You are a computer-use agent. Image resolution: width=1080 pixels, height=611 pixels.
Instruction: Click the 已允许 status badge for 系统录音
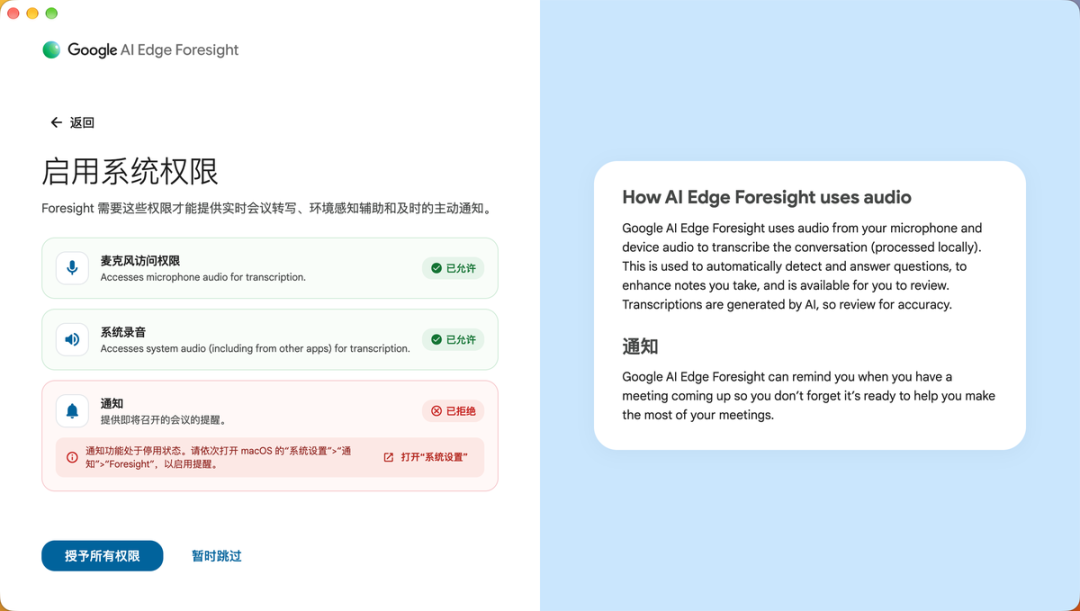(x=453, y=340)
